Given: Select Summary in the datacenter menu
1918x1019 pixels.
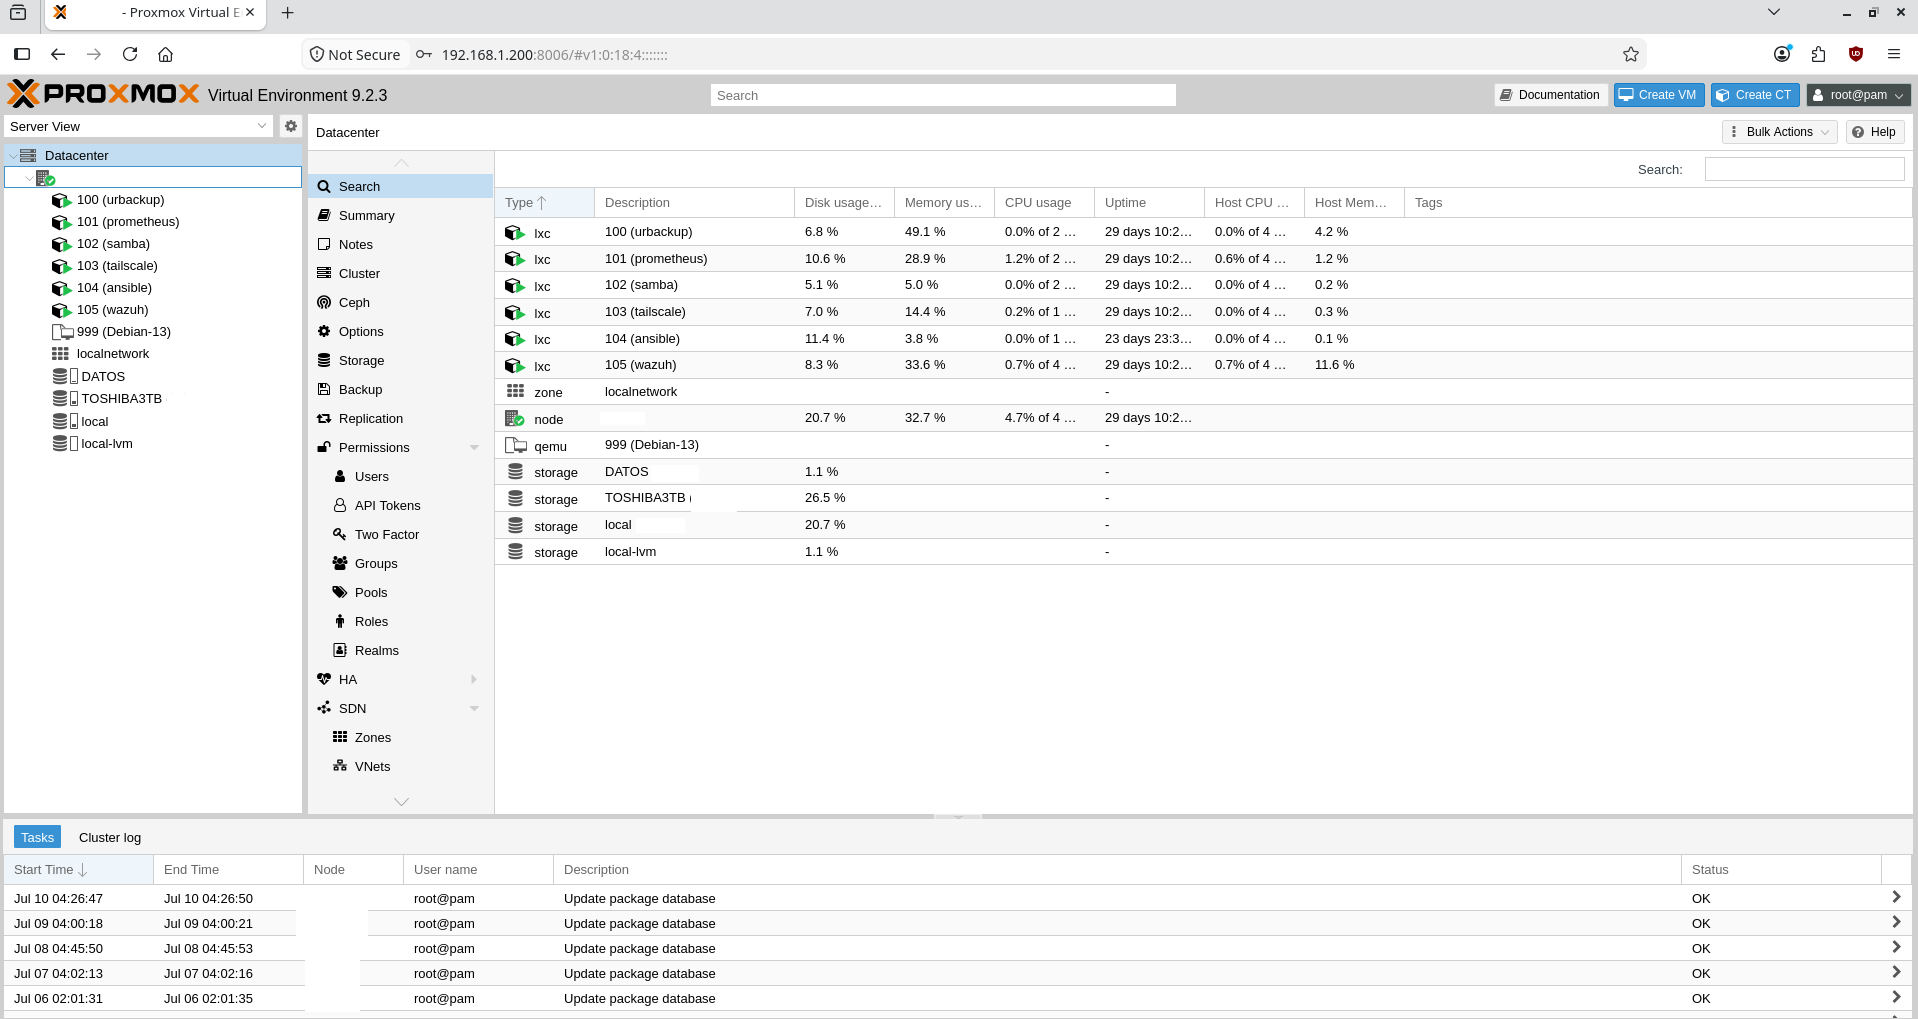Looking at the screenshot, I should pyautogui.click(x=401, y=215).
